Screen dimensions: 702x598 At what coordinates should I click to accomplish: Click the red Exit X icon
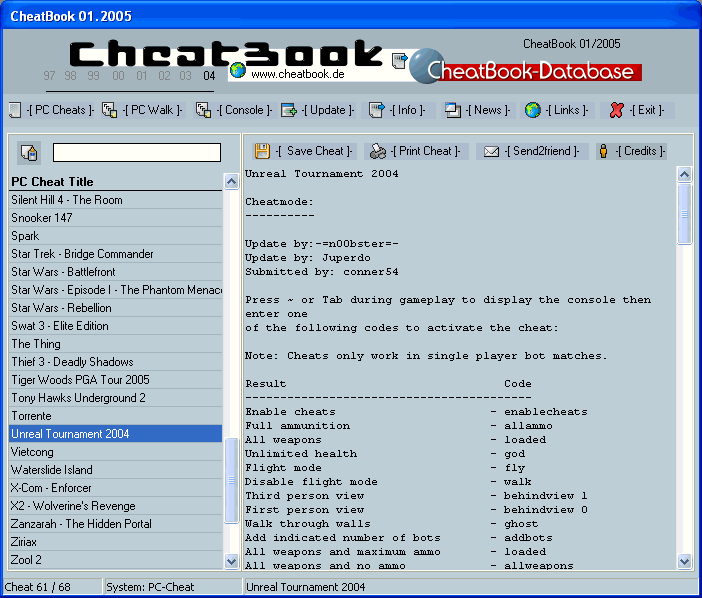click(x=617, y=110)
